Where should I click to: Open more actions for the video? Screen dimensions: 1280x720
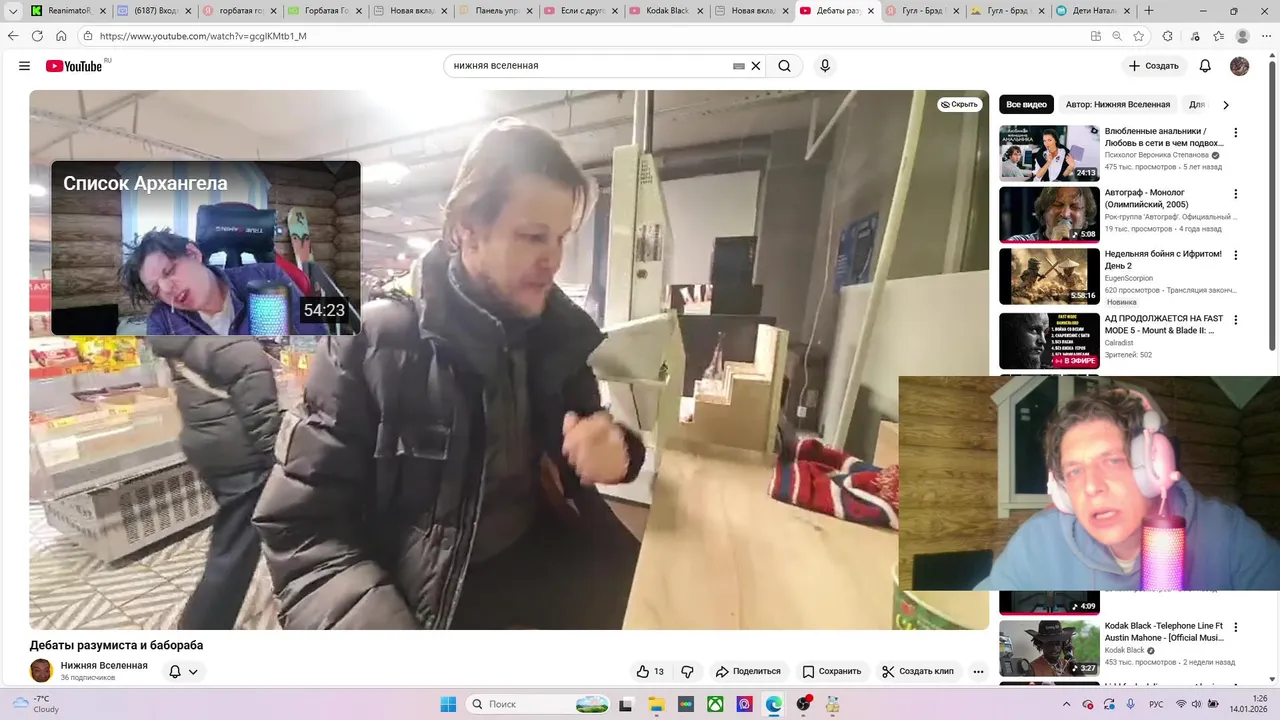point(978,671)
